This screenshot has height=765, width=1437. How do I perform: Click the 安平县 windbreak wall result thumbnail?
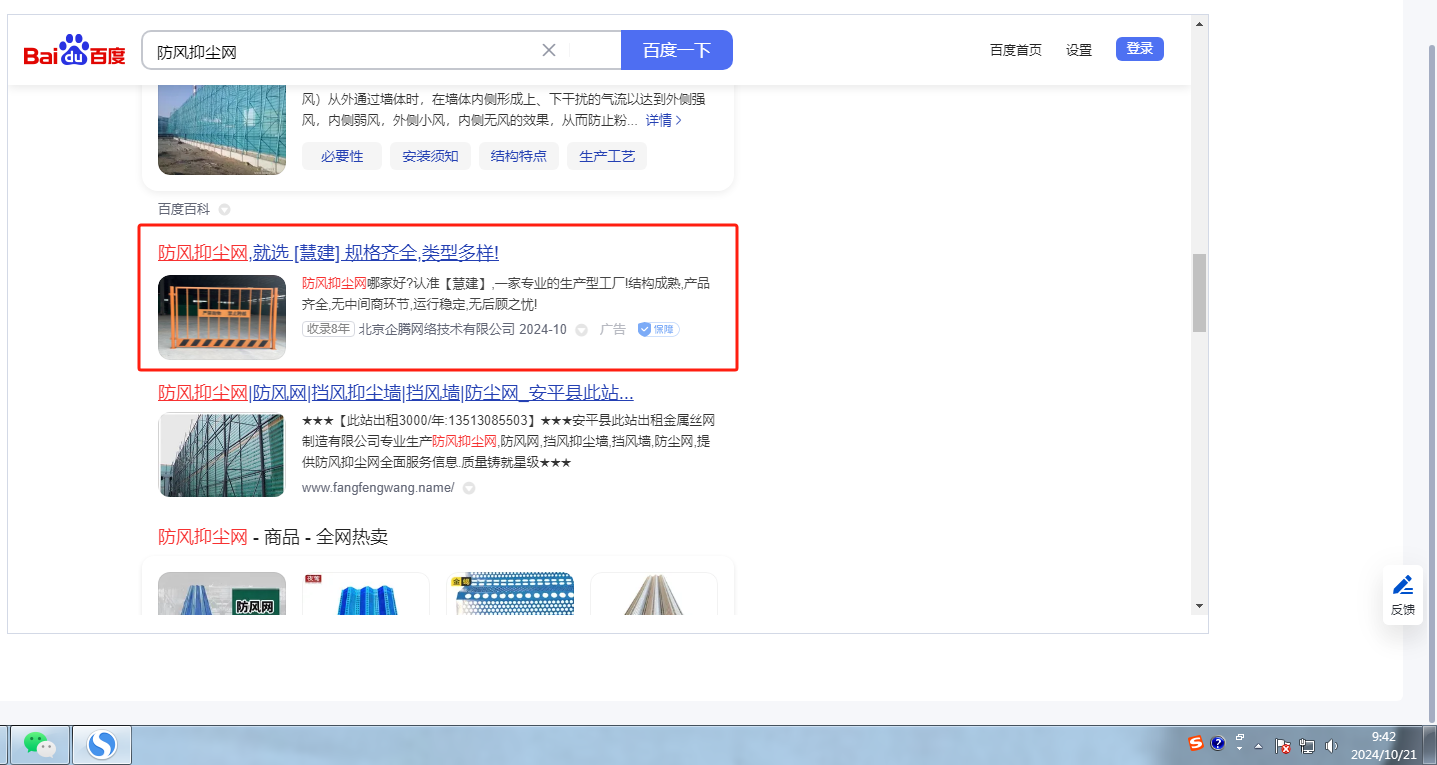tap(222, 455)
